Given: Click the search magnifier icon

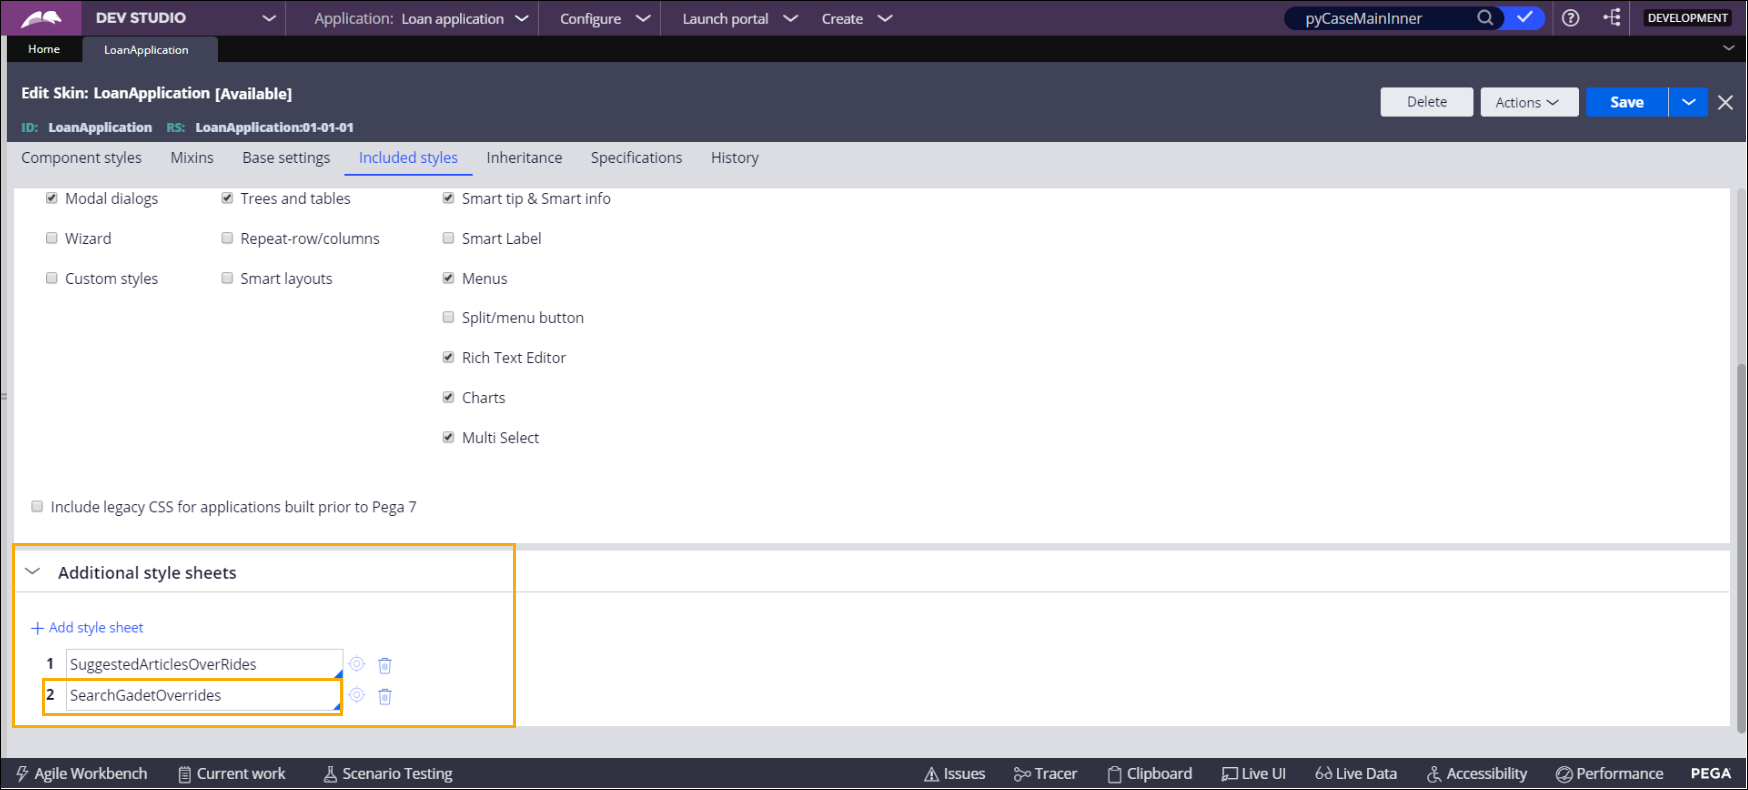Looking at the screenshot, I should [1485, 18].
